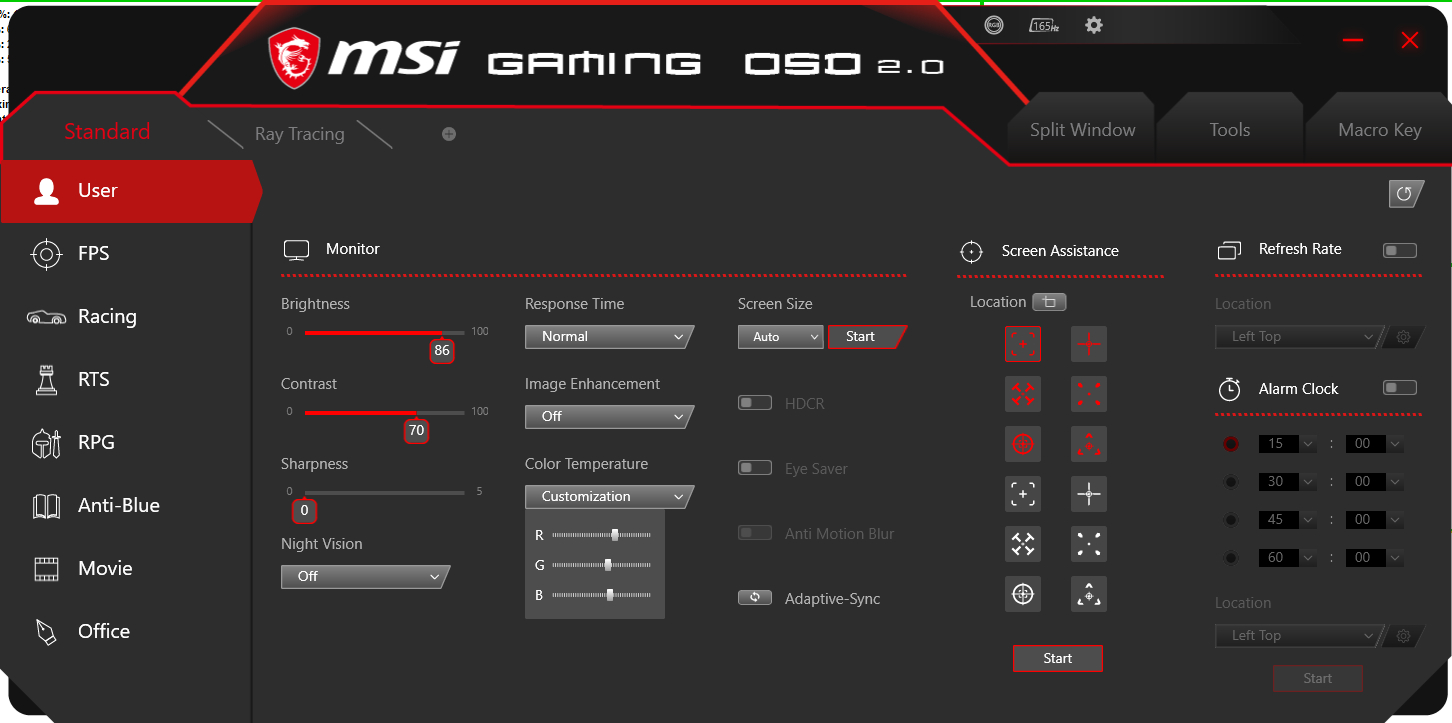Select white thin cross with center circle
The height and width of the screenshot is (723, 1452).
pos(1089,494)
